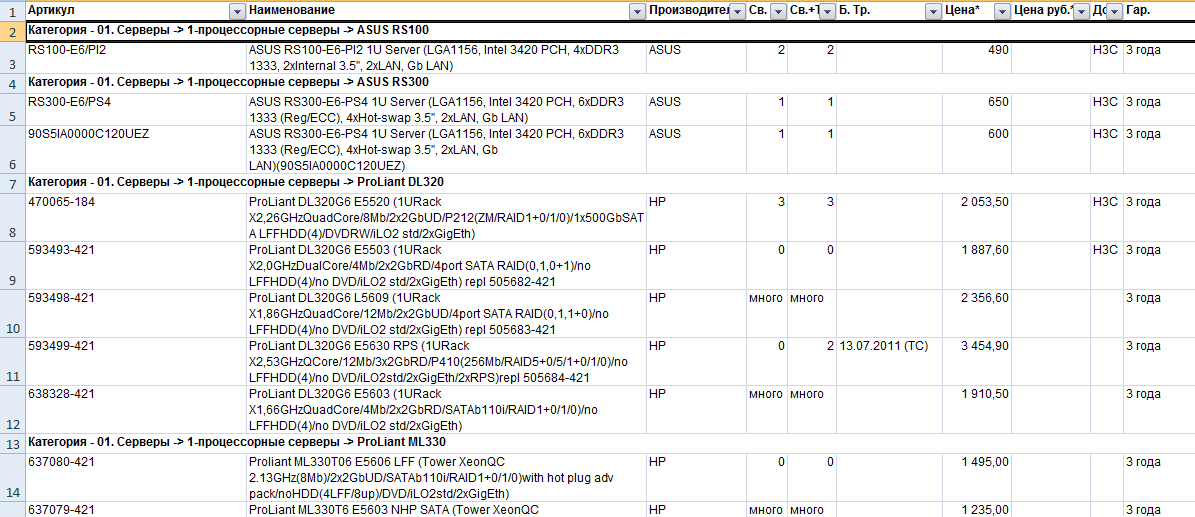Click article cell RS100-E6/PI2

click(136, 57)
